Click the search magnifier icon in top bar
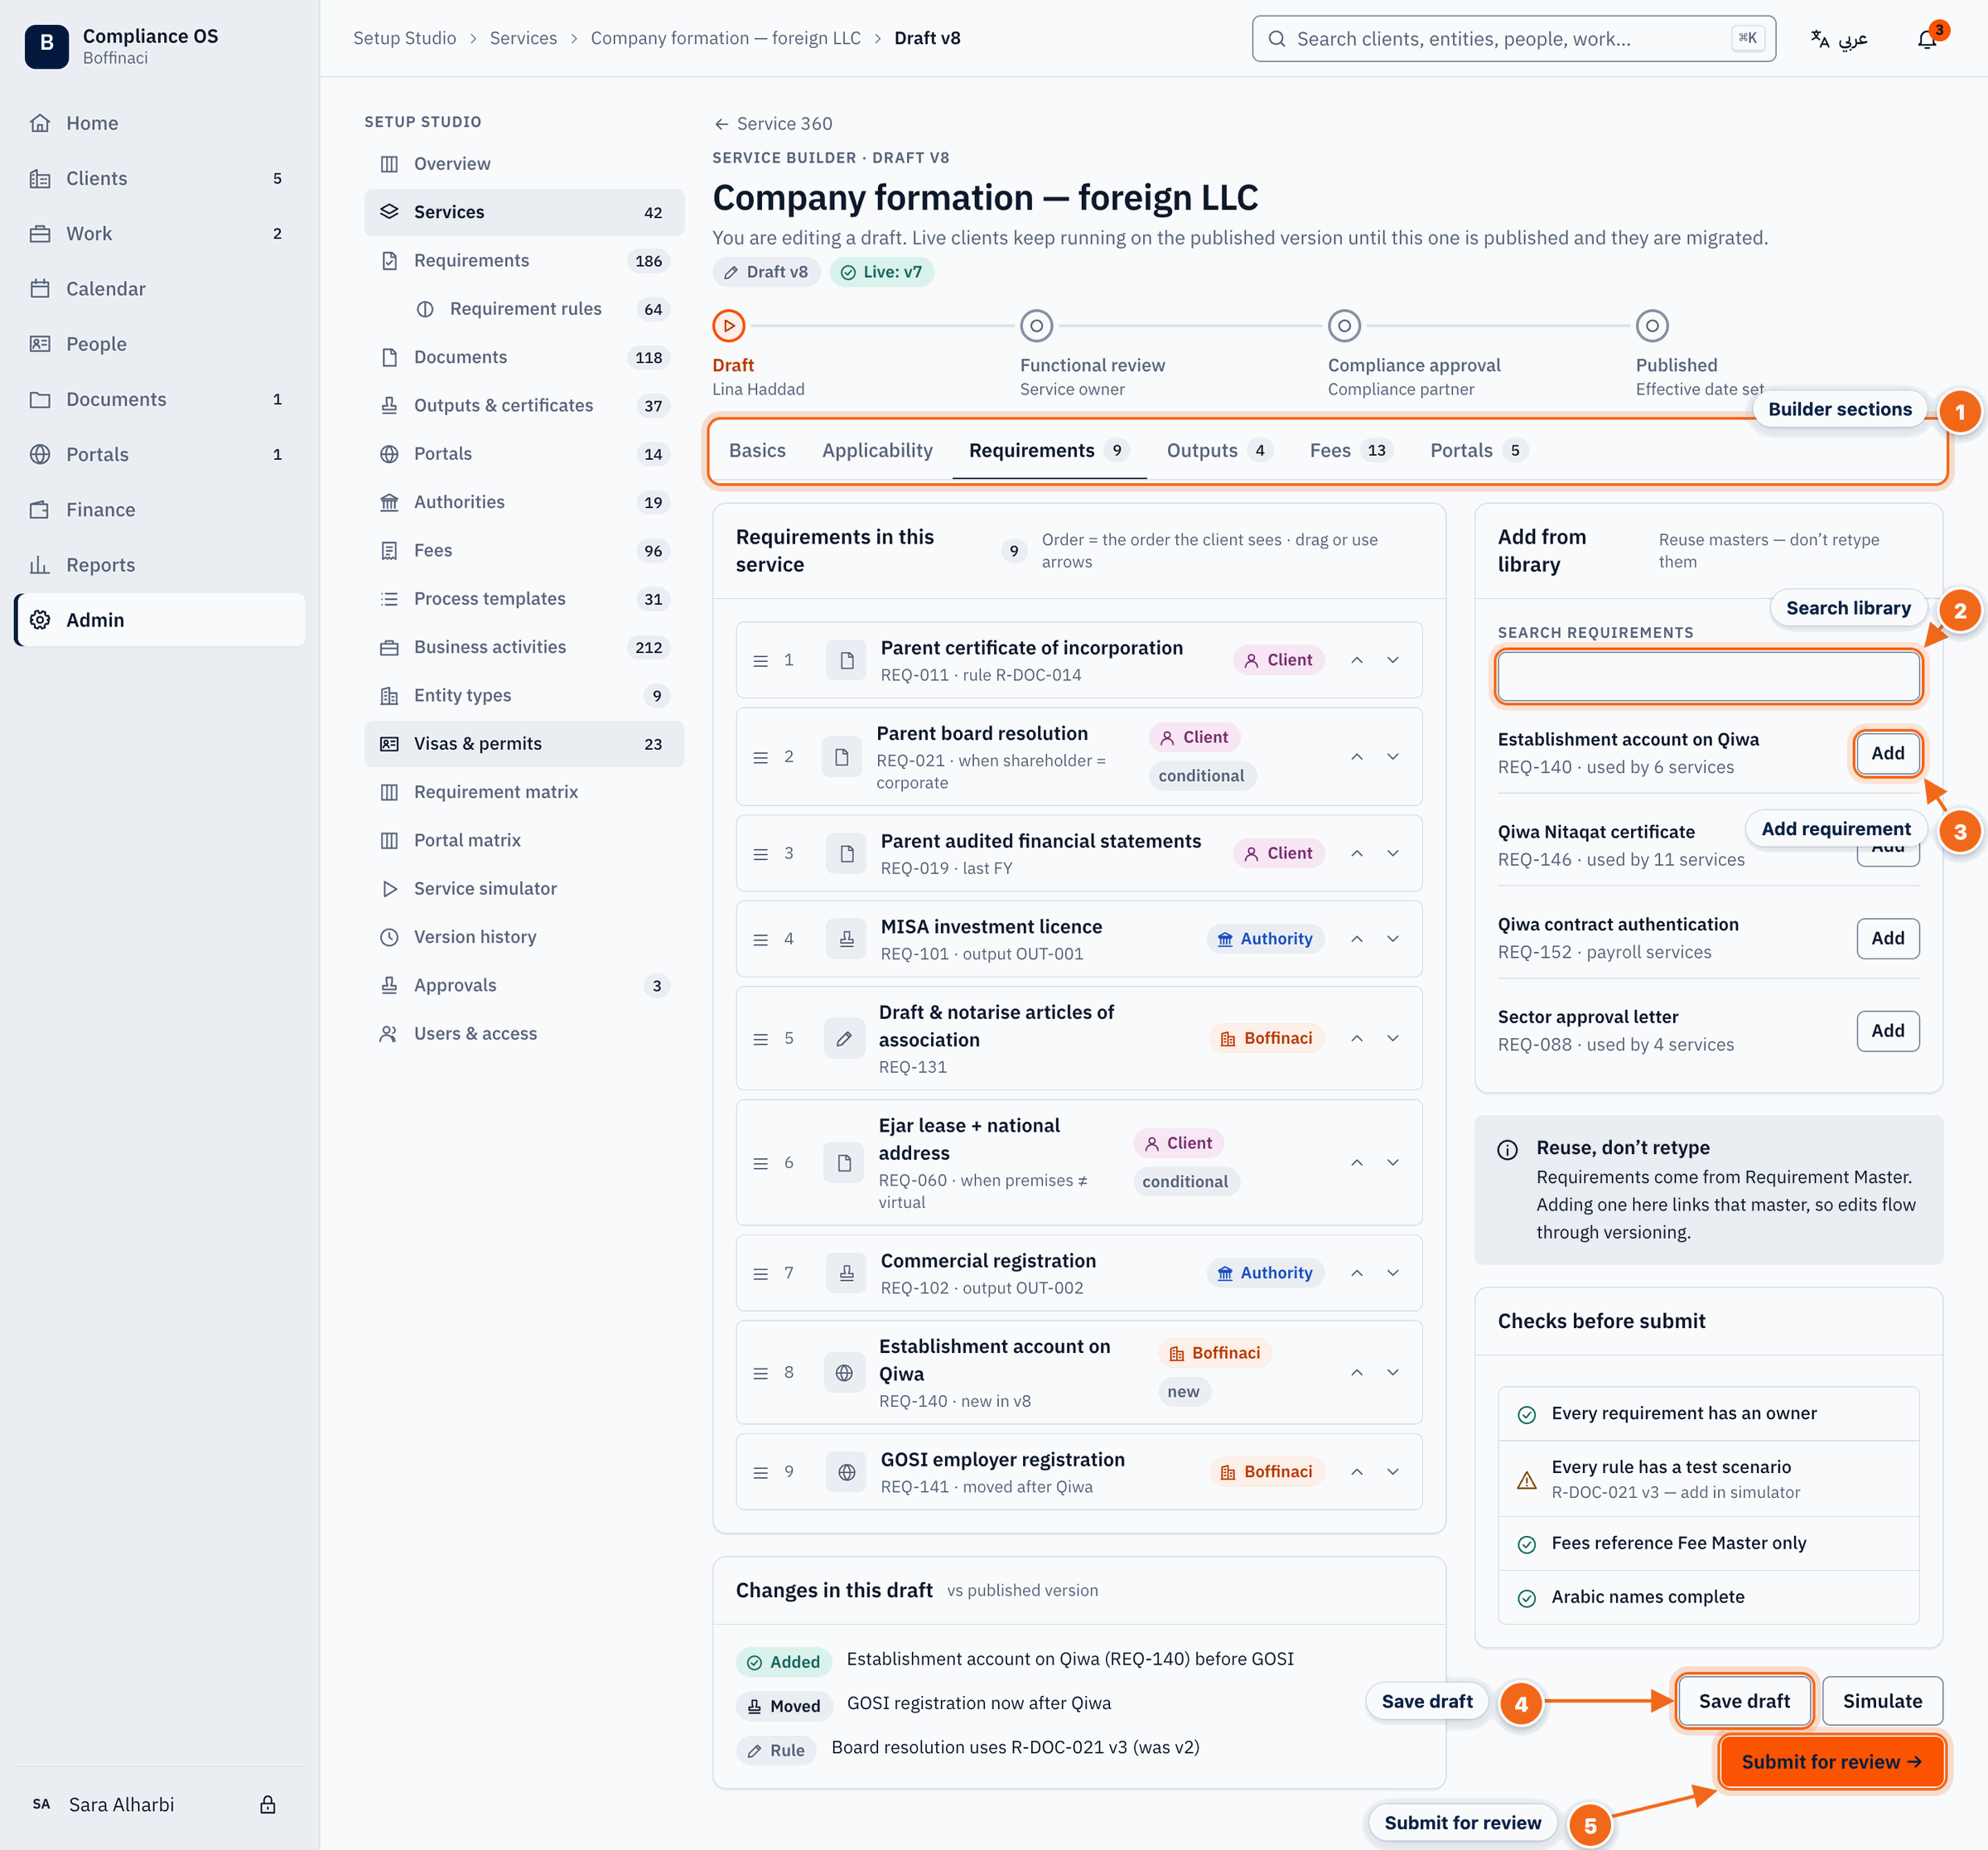1988x1850 pixels. 1276,39
